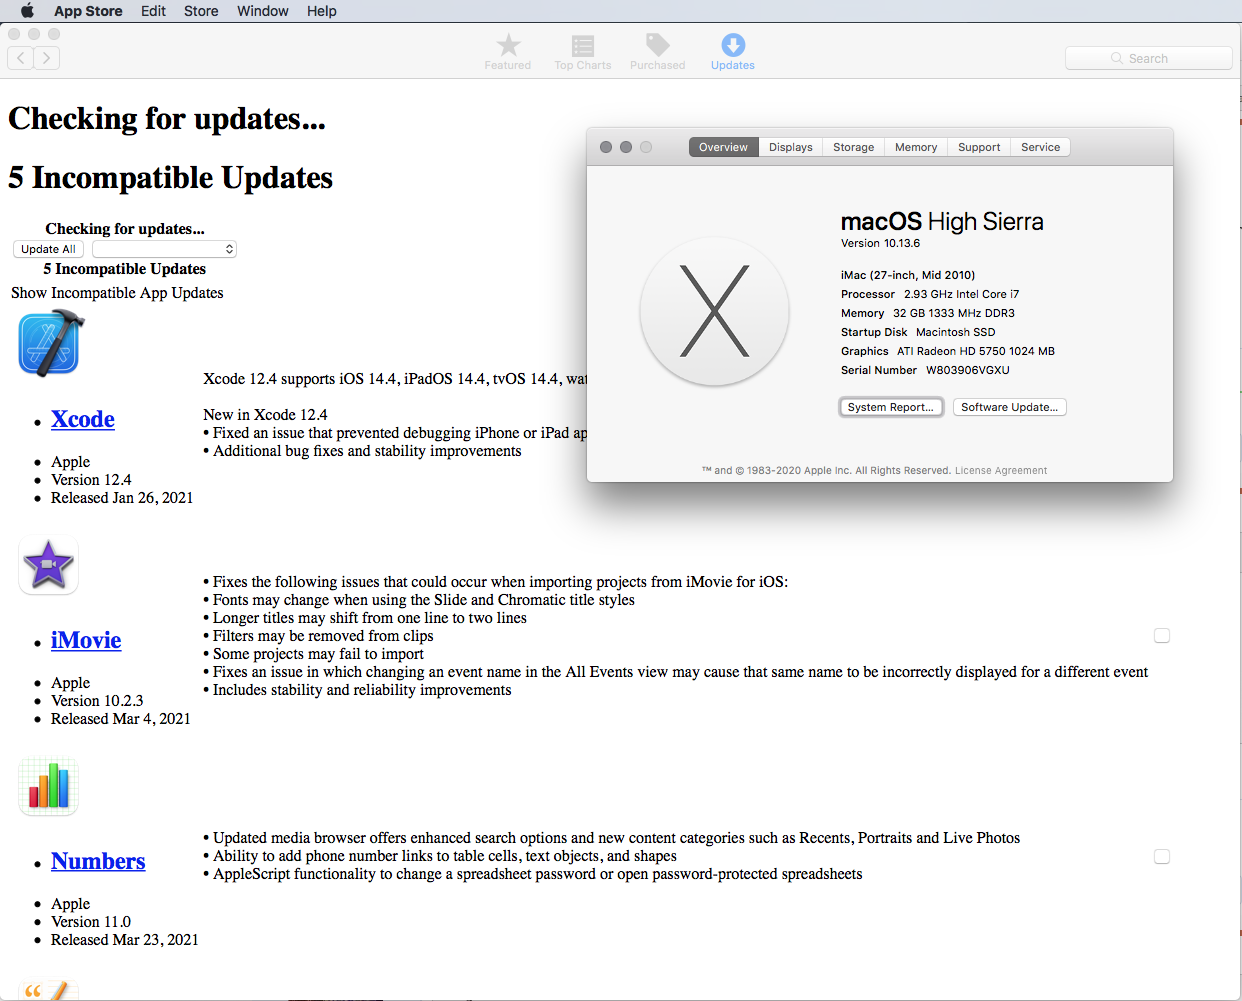This screenshot has width=1242, height=1001.
Task: Click Version 10.13.6 text
Action: [880, 243]
